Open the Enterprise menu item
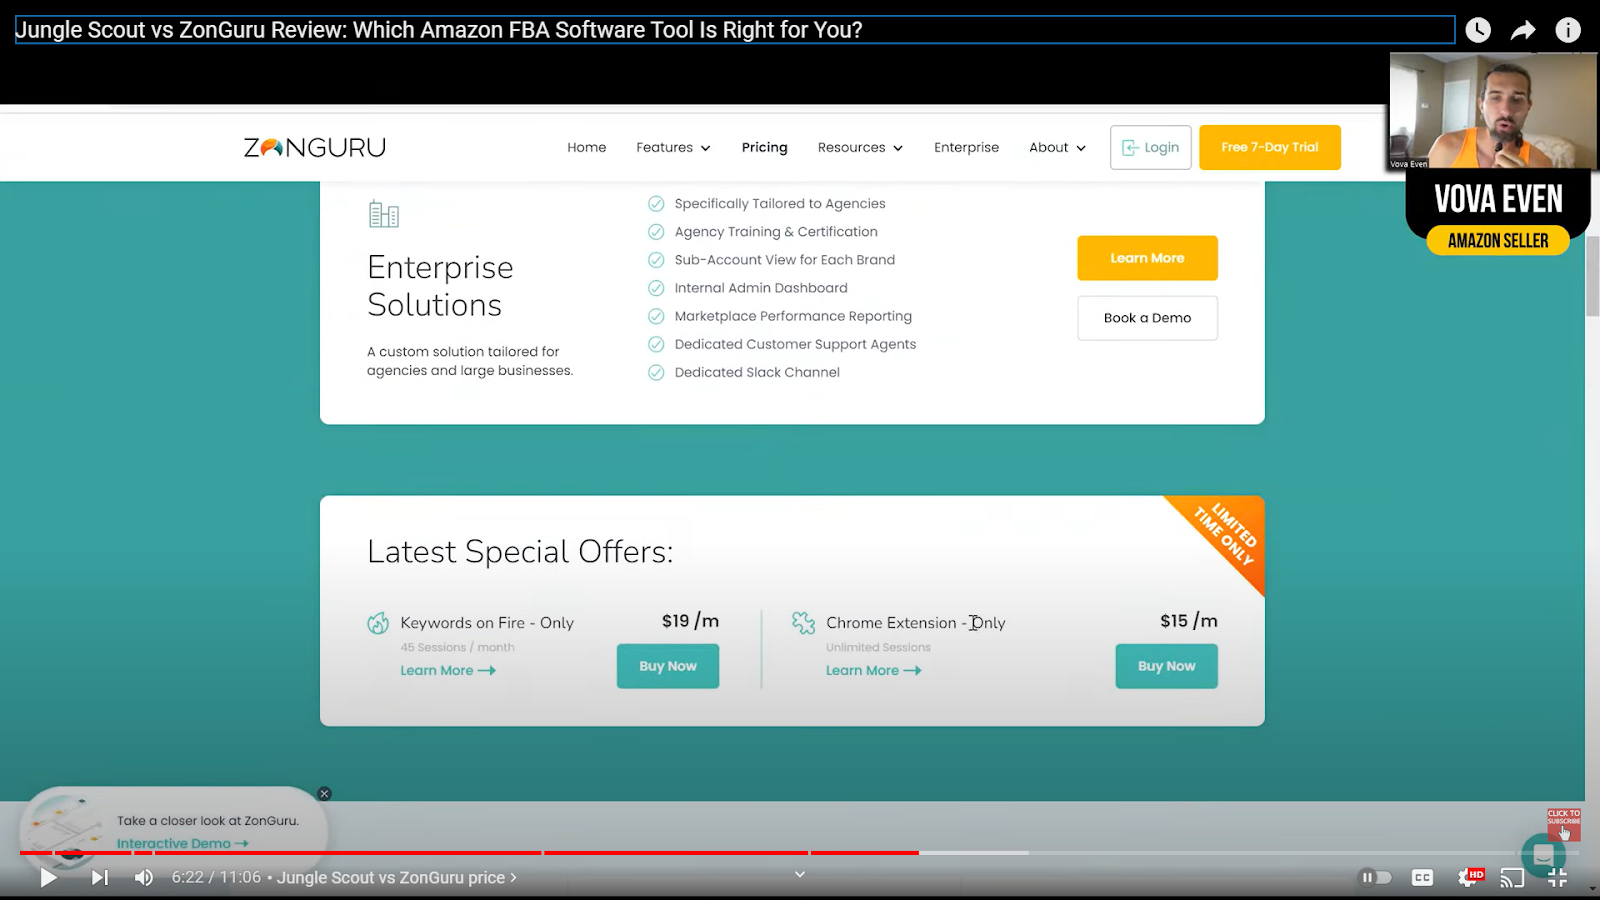This screenshot has height=900, width=1600. [966, 147]
